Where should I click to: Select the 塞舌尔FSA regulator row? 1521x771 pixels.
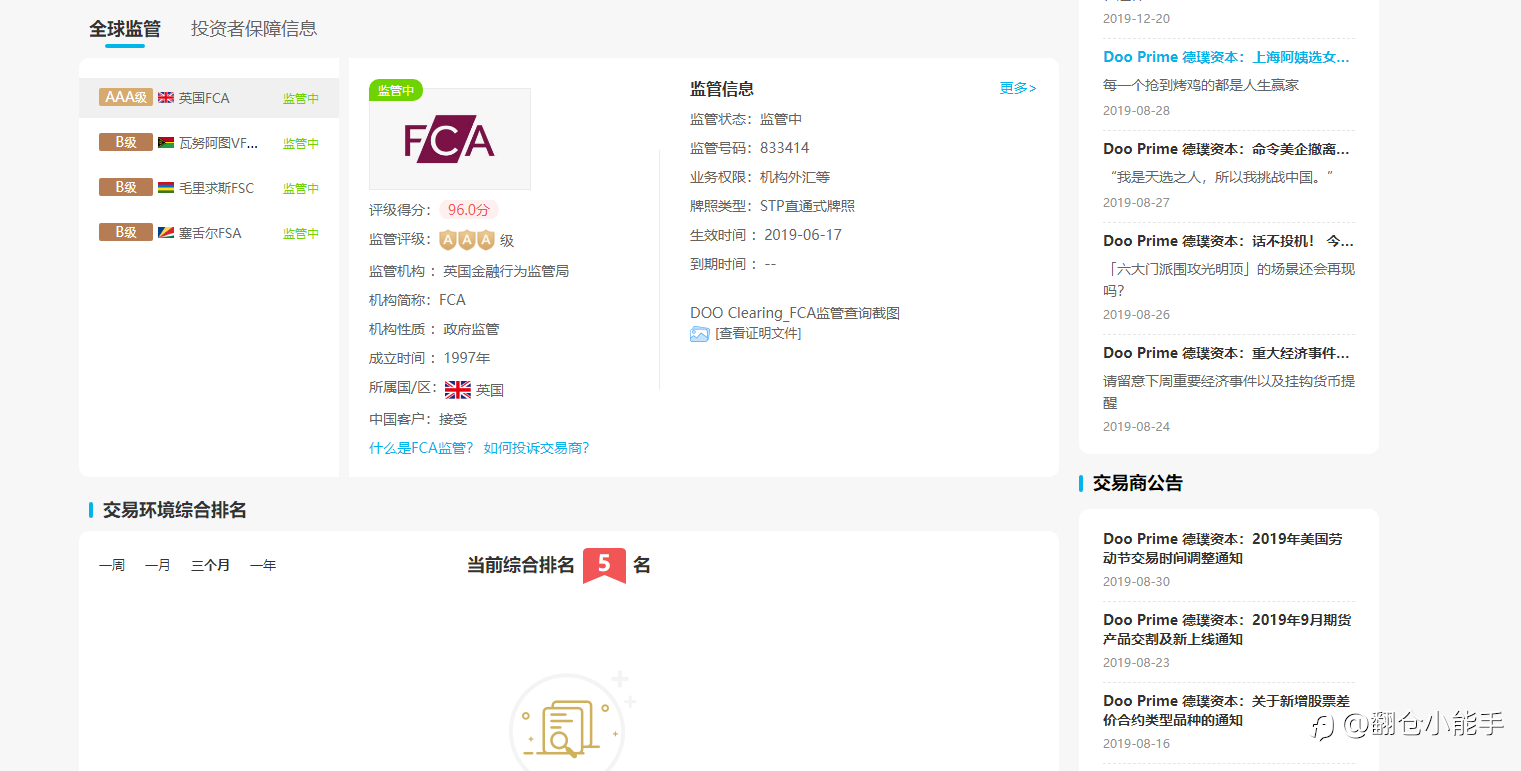pyautogui.click(x=209, y=233)
